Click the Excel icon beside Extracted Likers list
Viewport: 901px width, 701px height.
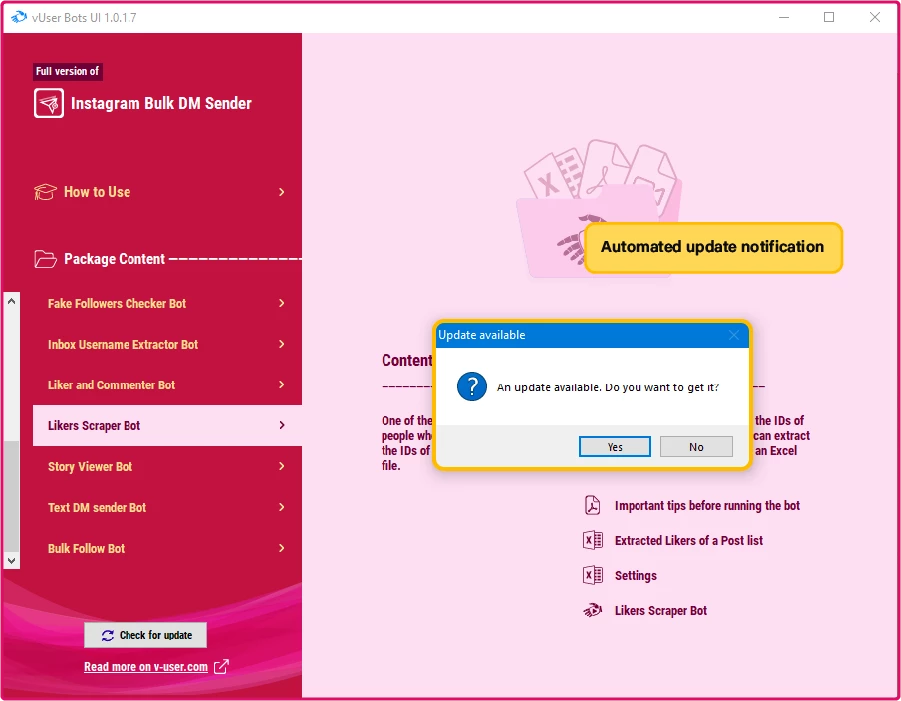click(592, 541)
